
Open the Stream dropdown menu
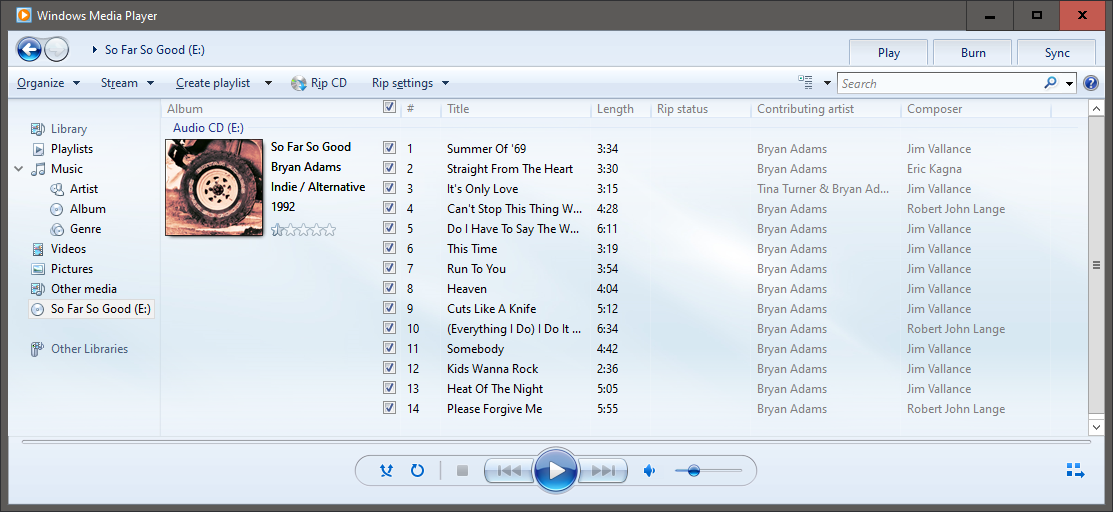pos(128,83)
